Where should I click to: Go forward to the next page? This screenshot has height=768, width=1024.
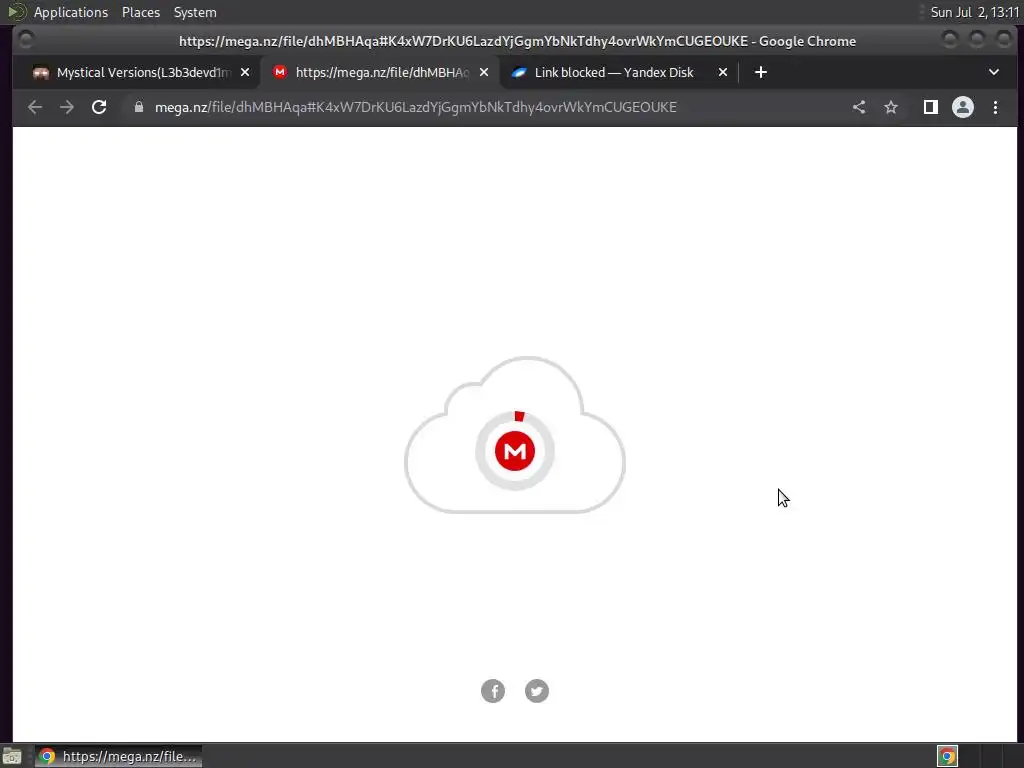[67, 107]
